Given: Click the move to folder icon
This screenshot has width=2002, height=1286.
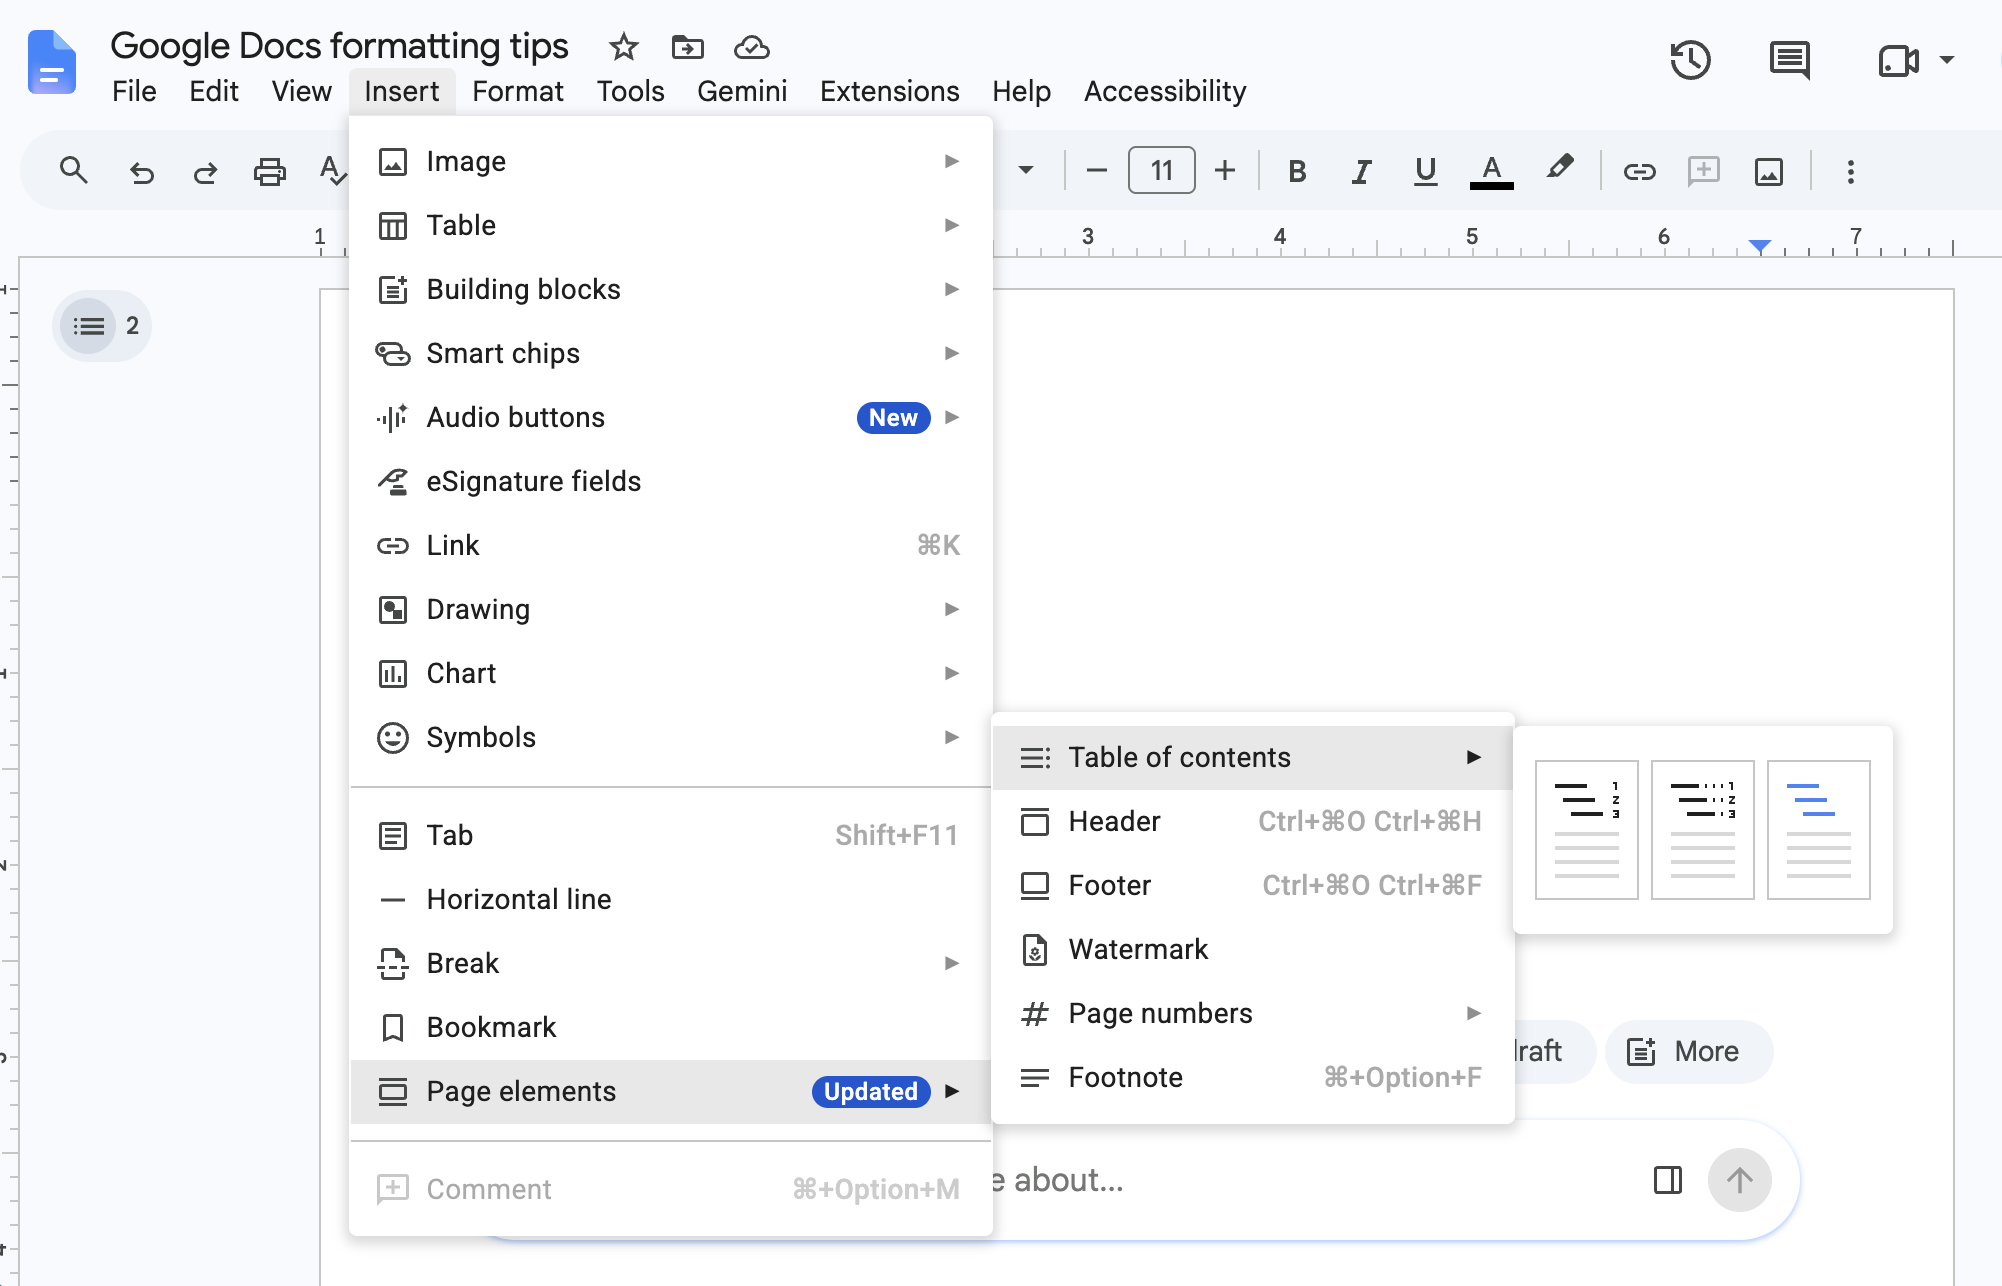Looking at the screenshot, I should pyautogui.click(x=687, y=46).
